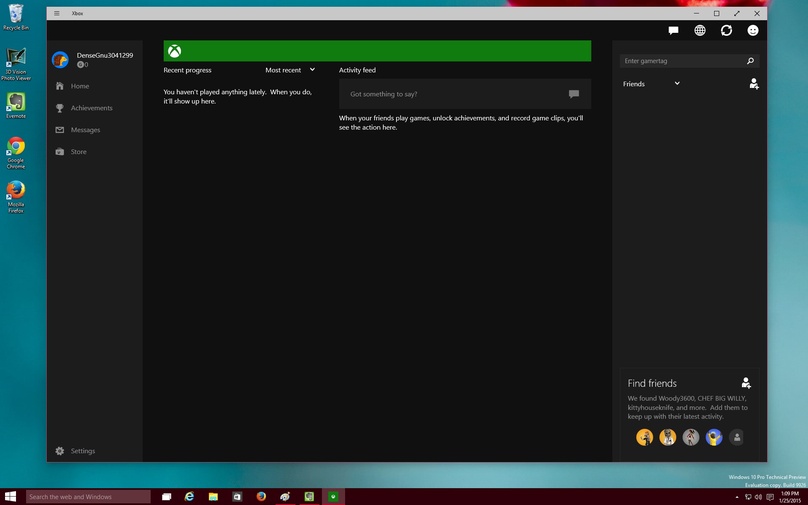Click the magnifier icon beside Enter gamertag
The width and height of the screenshot is (808, 505).
coord(750,61)
